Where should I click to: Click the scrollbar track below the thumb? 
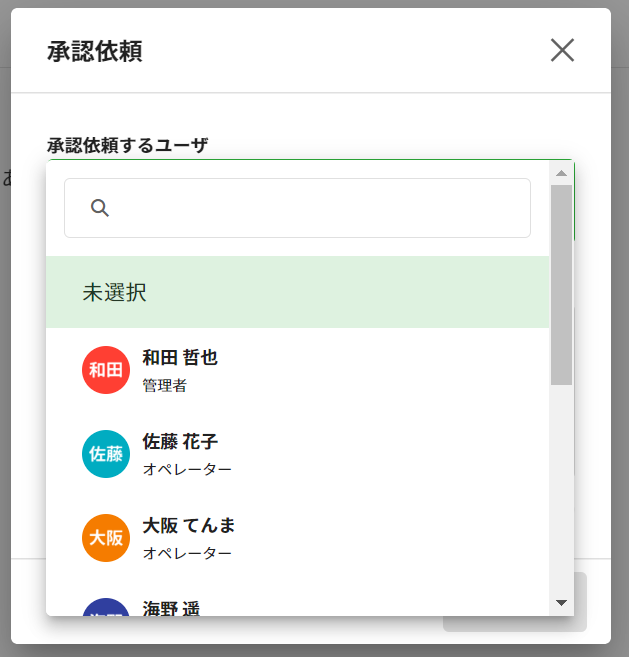click(561, 490)
